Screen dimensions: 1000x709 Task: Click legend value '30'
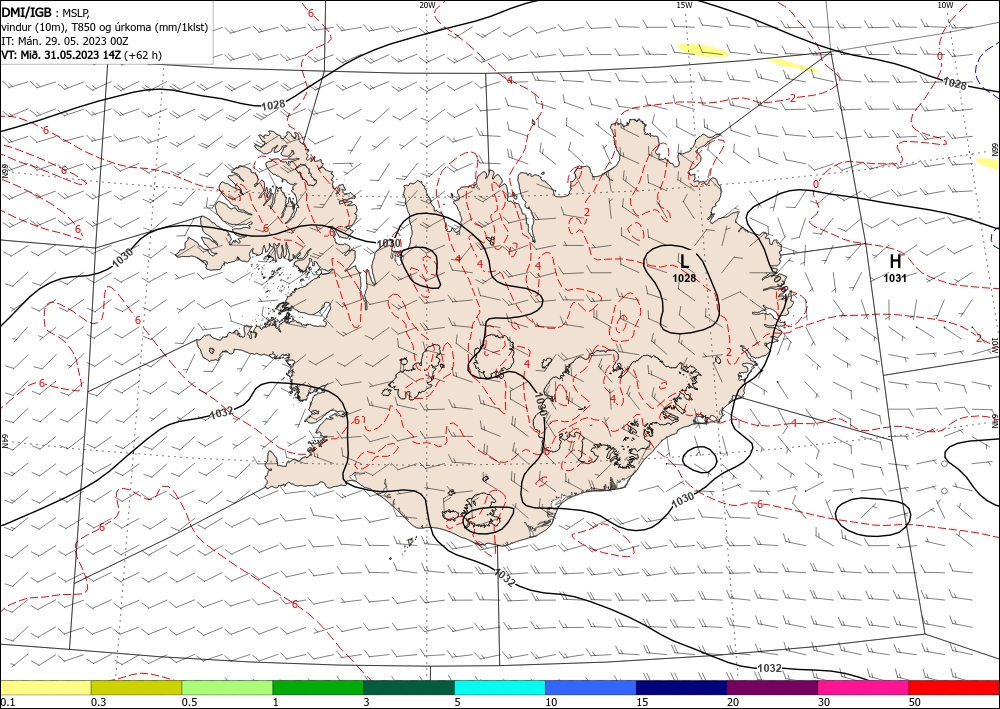pos(823,702)
